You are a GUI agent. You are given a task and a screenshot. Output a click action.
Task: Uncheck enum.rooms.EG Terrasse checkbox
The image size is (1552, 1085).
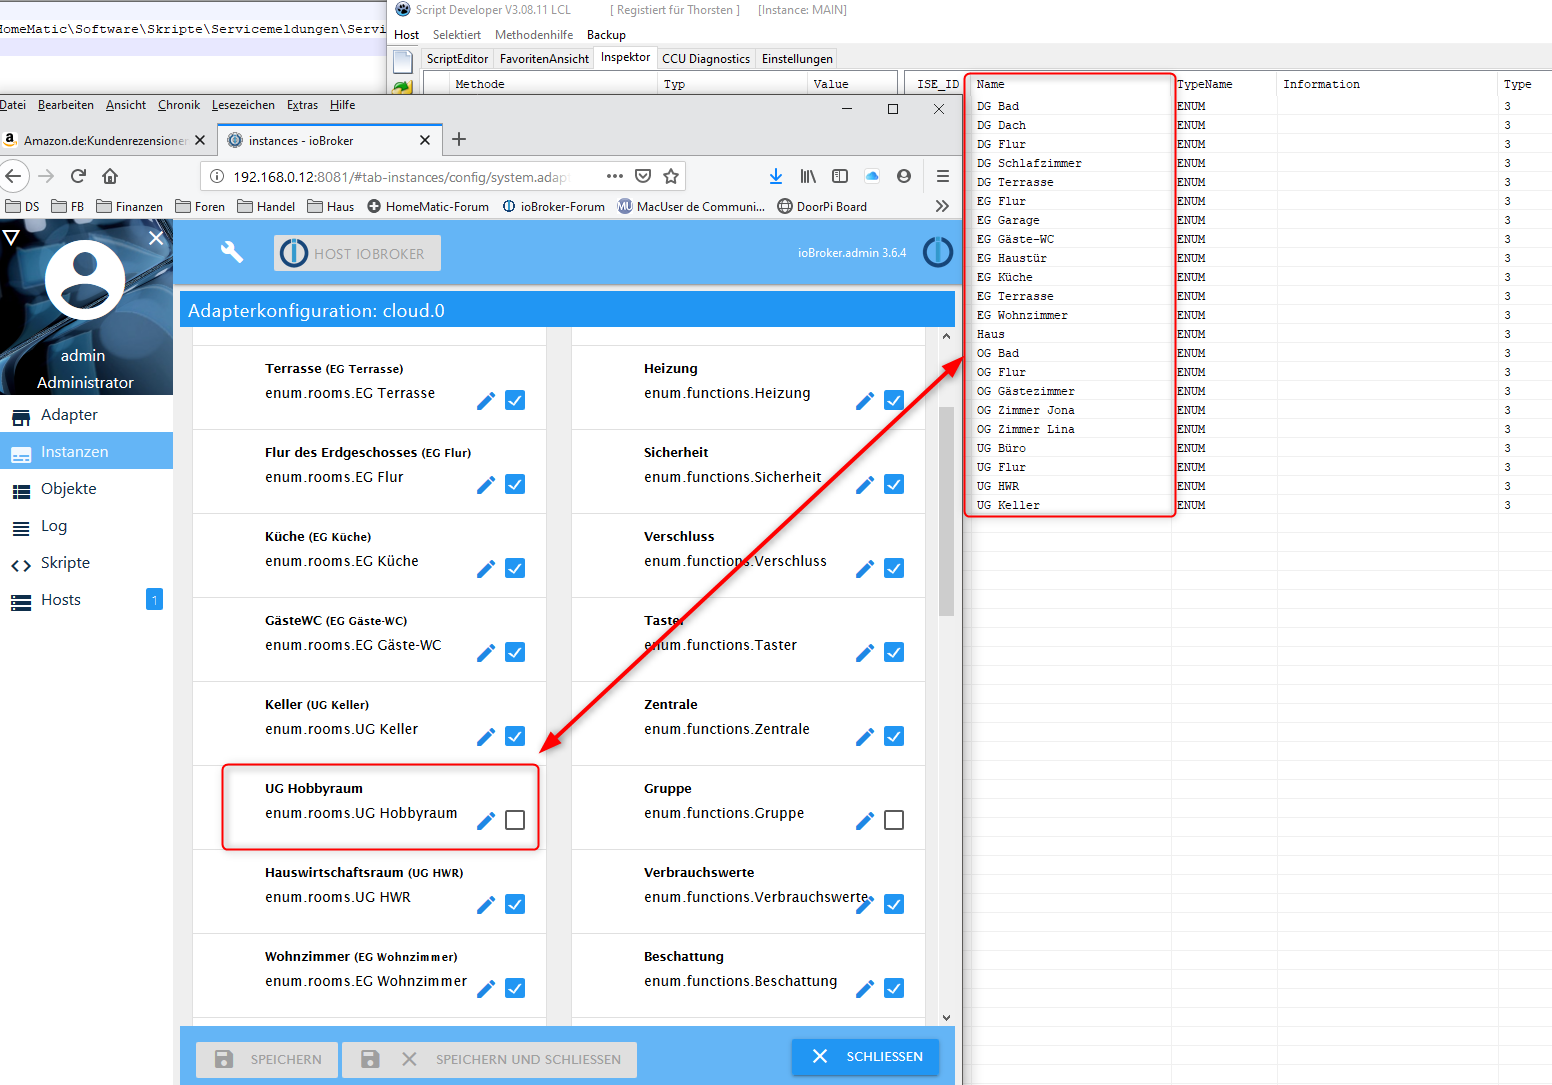click(515, 400)
